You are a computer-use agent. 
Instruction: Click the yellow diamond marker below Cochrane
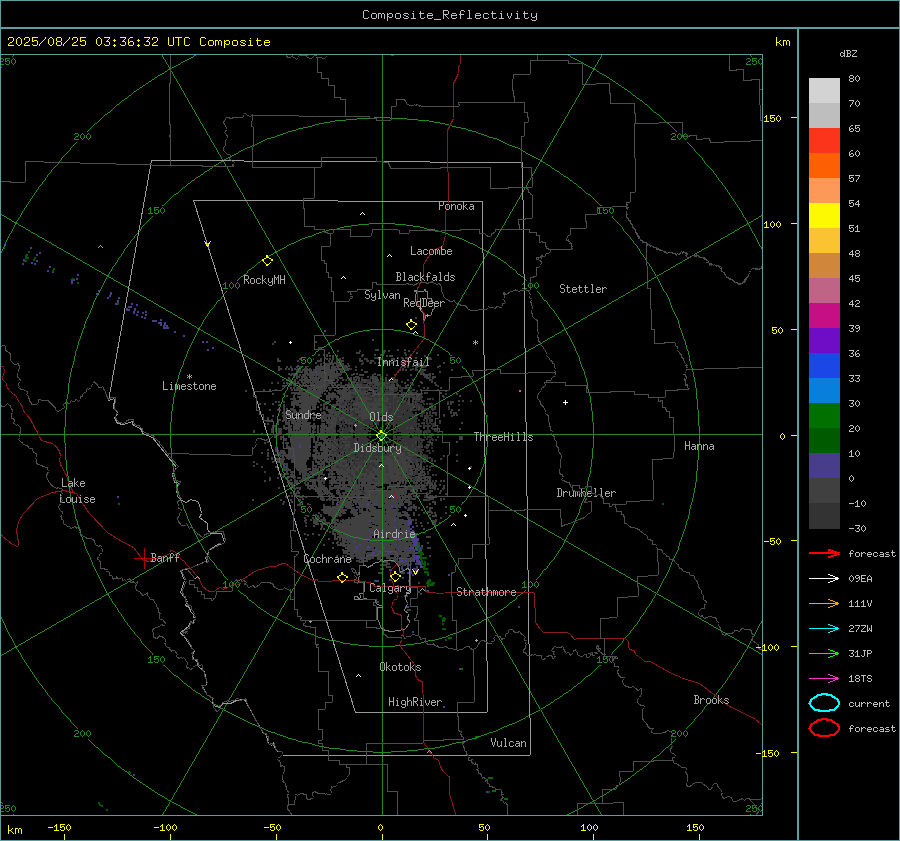point(343,578)
